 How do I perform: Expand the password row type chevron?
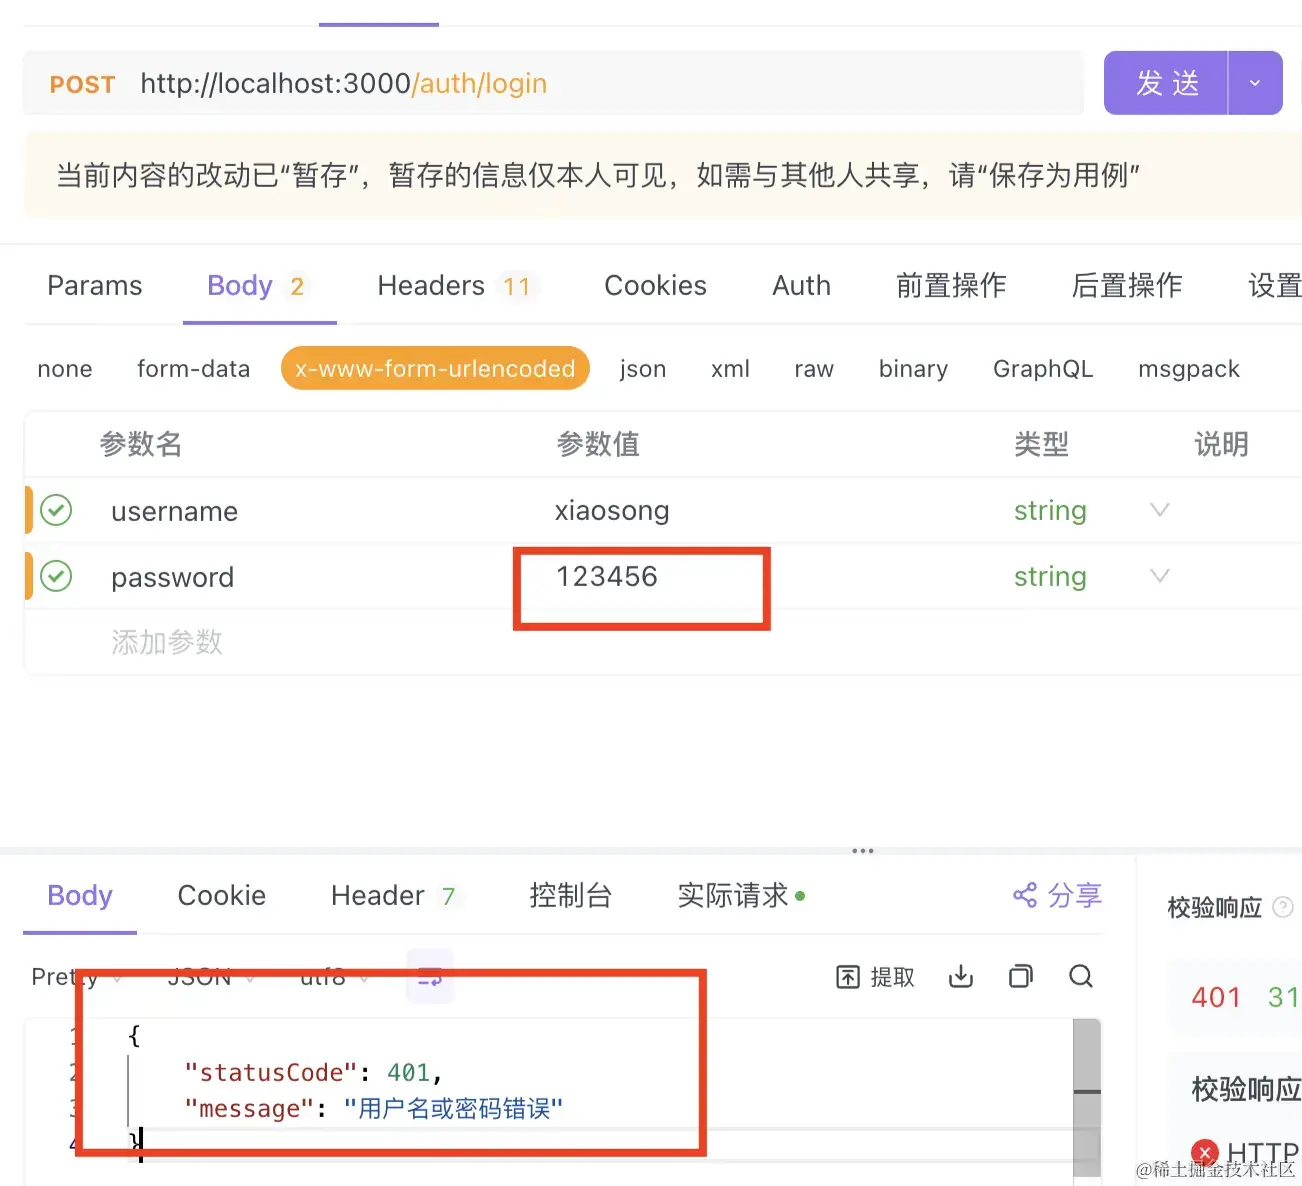1160,576
